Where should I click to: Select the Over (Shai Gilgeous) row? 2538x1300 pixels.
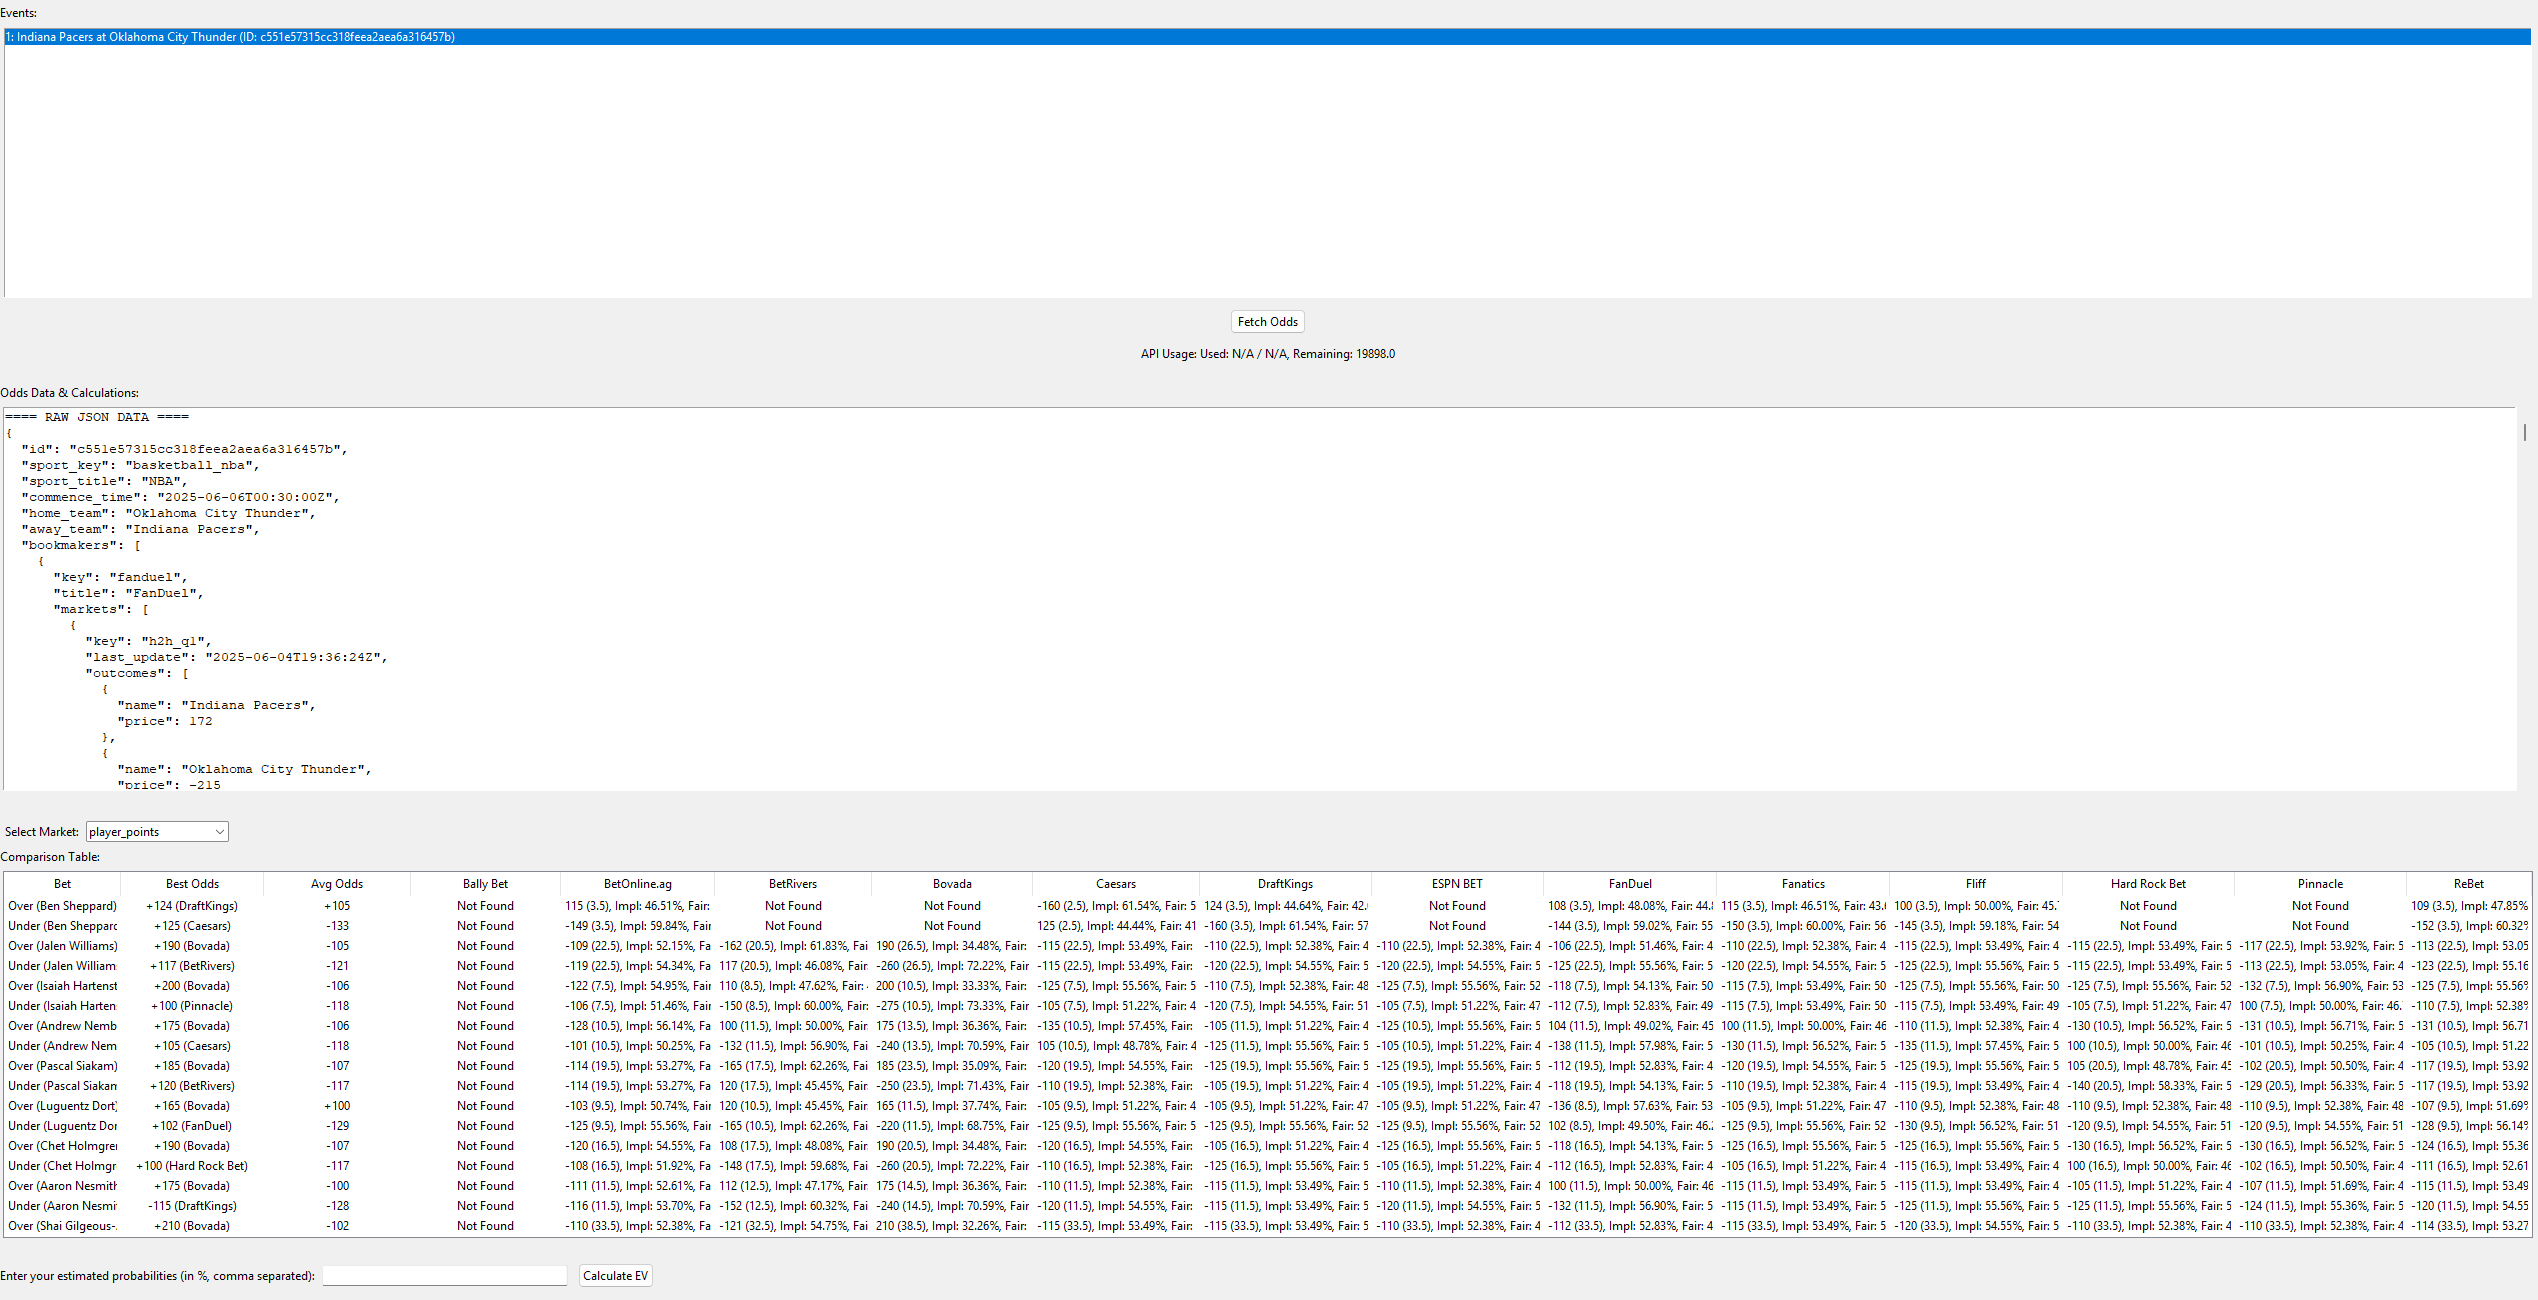[x=62, y=1225]
